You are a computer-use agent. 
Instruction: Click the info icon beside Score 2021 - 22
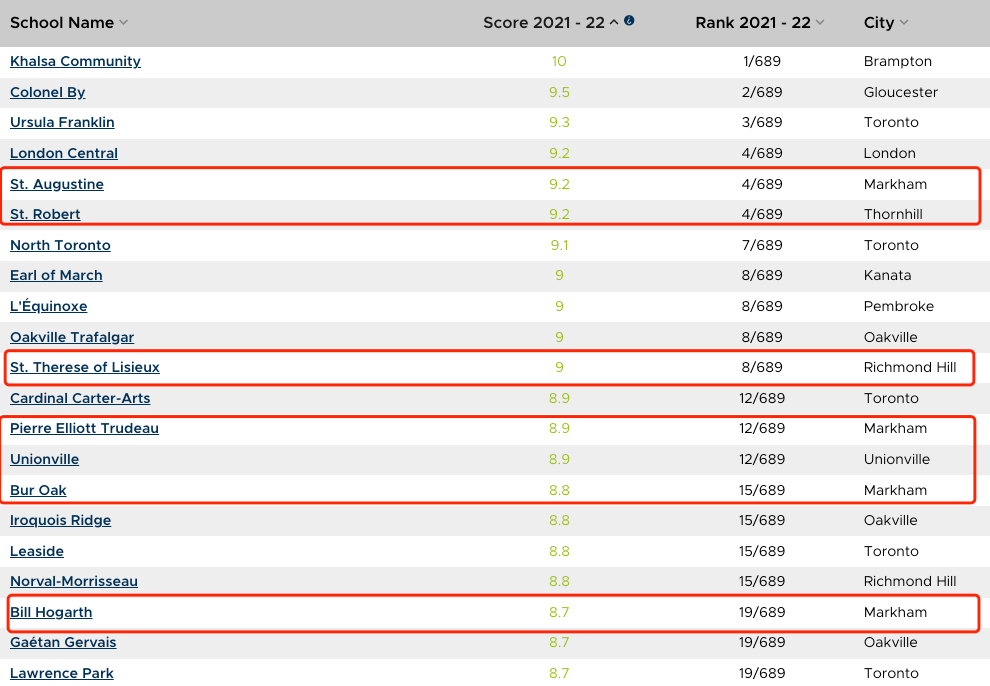pos(629,20)
